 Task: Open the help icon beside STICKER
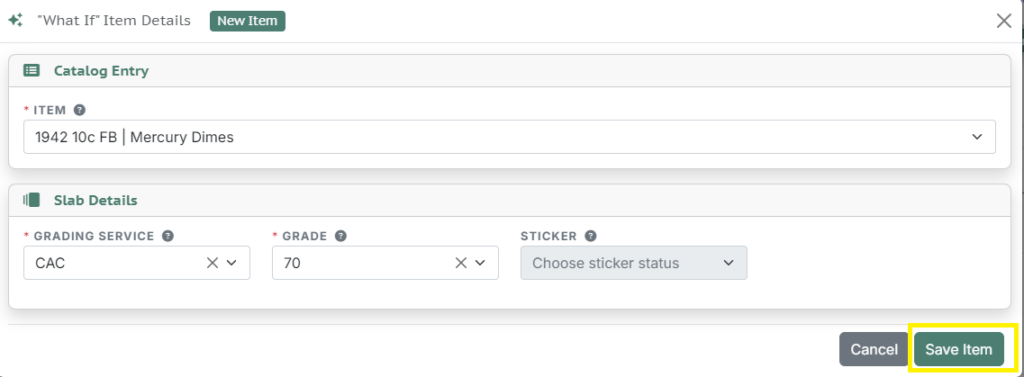(590, 236)
